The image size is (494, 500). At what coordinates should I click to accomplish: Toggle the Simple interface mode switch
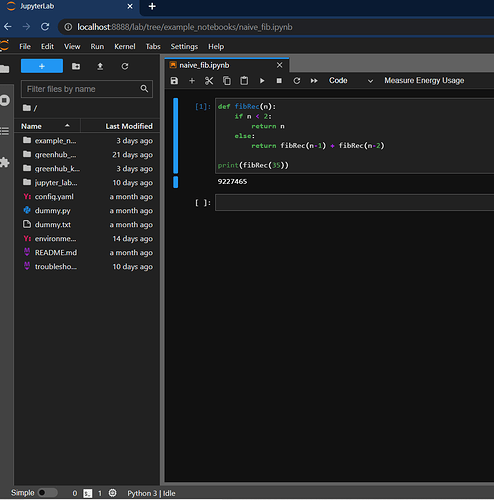click(x=47, y=493)
